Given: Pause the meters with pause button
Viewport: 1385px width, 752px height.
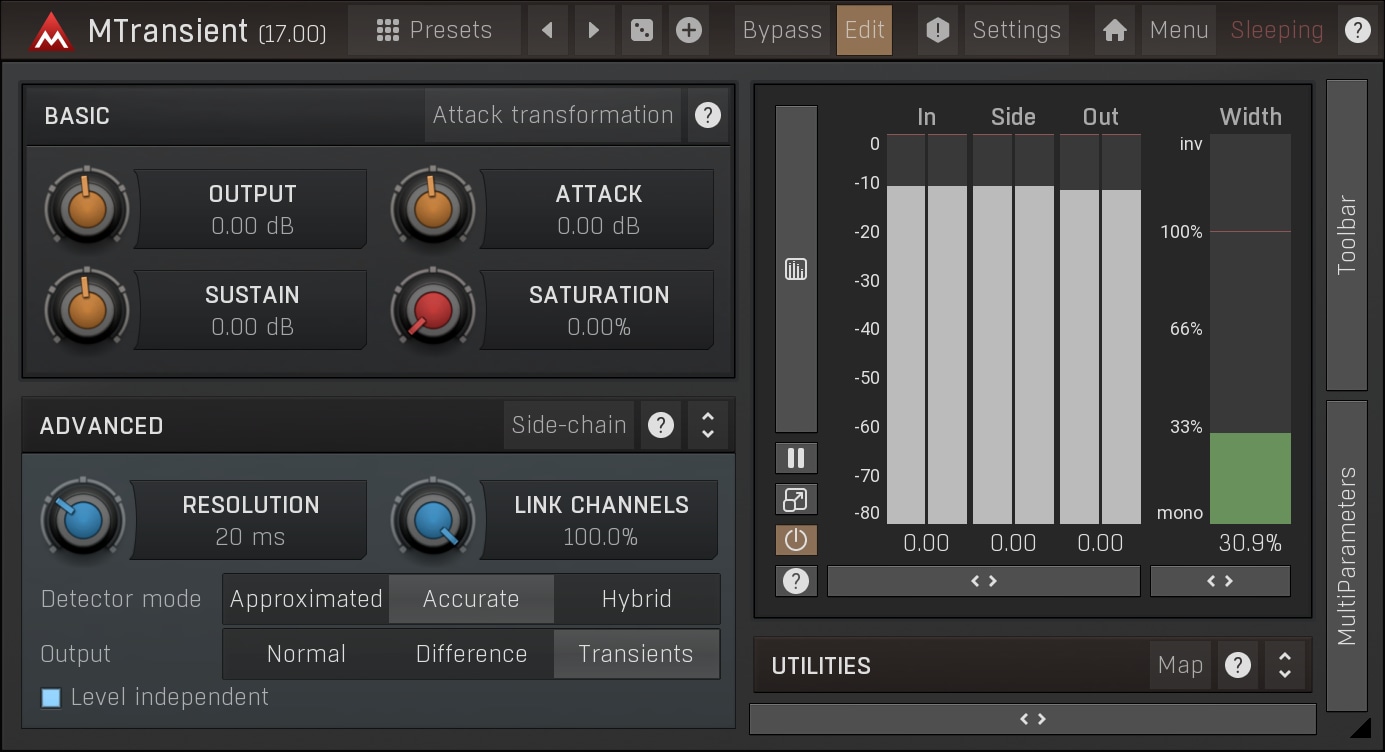Looking at the screenshot, I should pyautogui.click(x=796, y=458).
